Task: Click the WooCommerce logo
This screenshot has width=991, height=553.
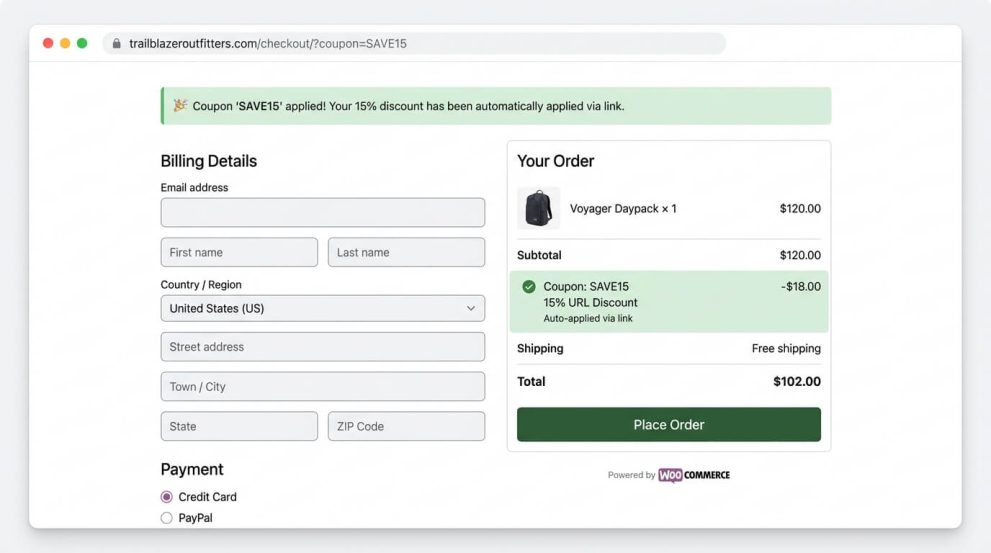Action: [694, 475]
